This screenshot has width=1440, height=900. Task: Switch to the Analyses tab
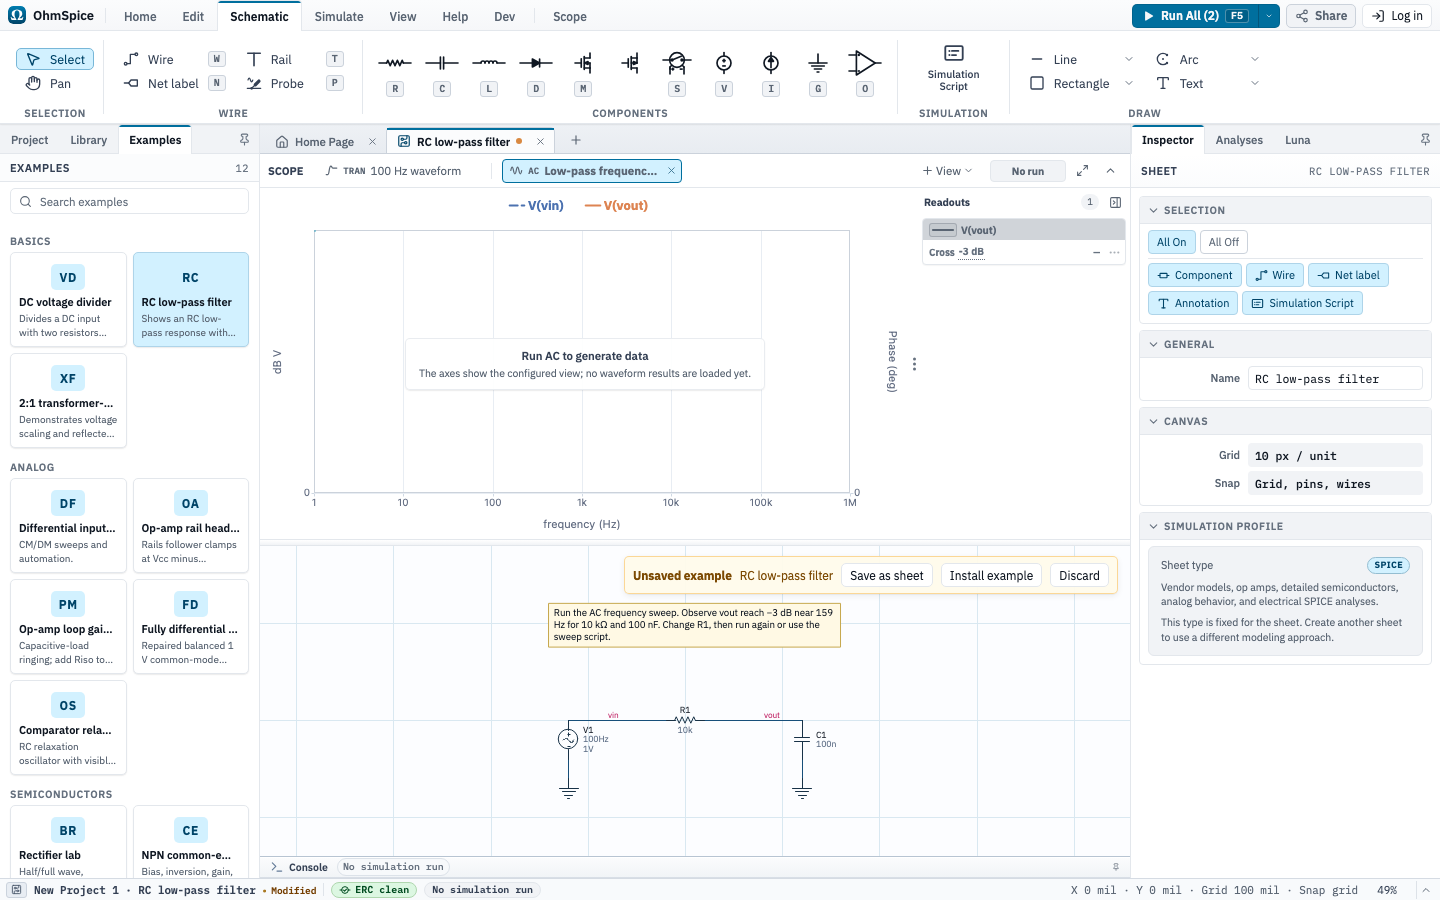1239,140
